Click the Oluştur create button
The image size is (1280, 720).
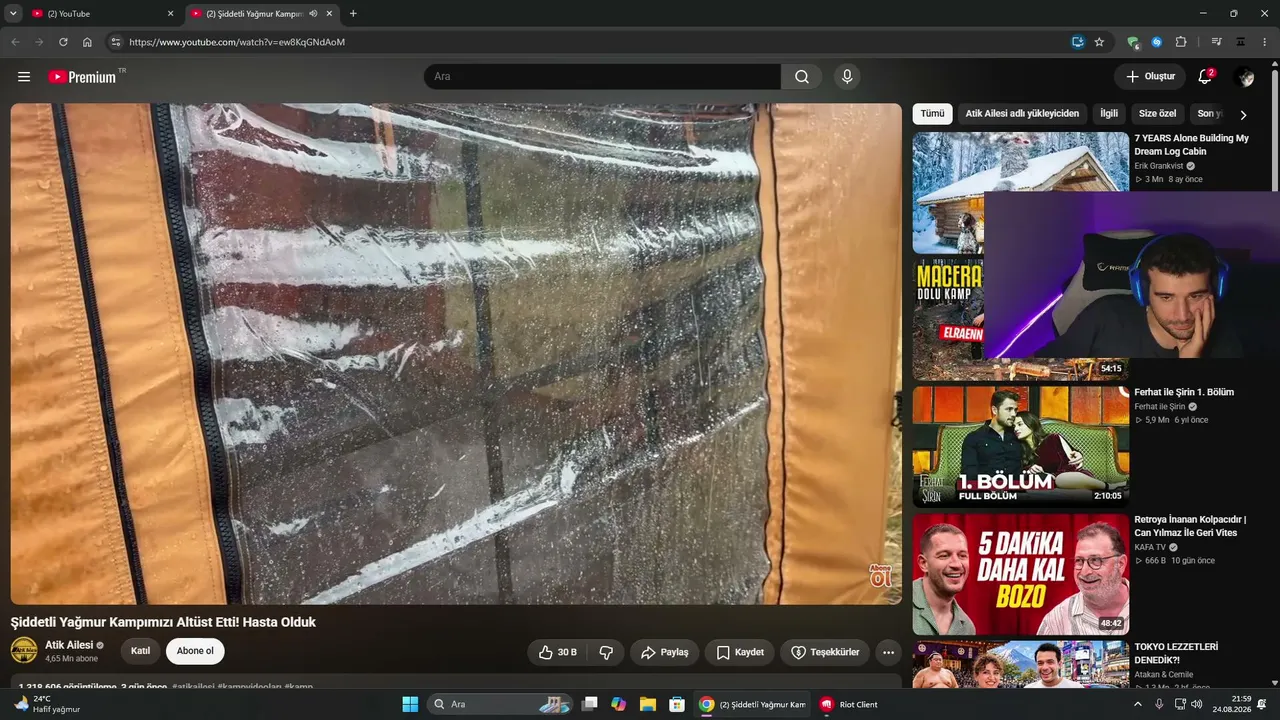coord(1150,77)
